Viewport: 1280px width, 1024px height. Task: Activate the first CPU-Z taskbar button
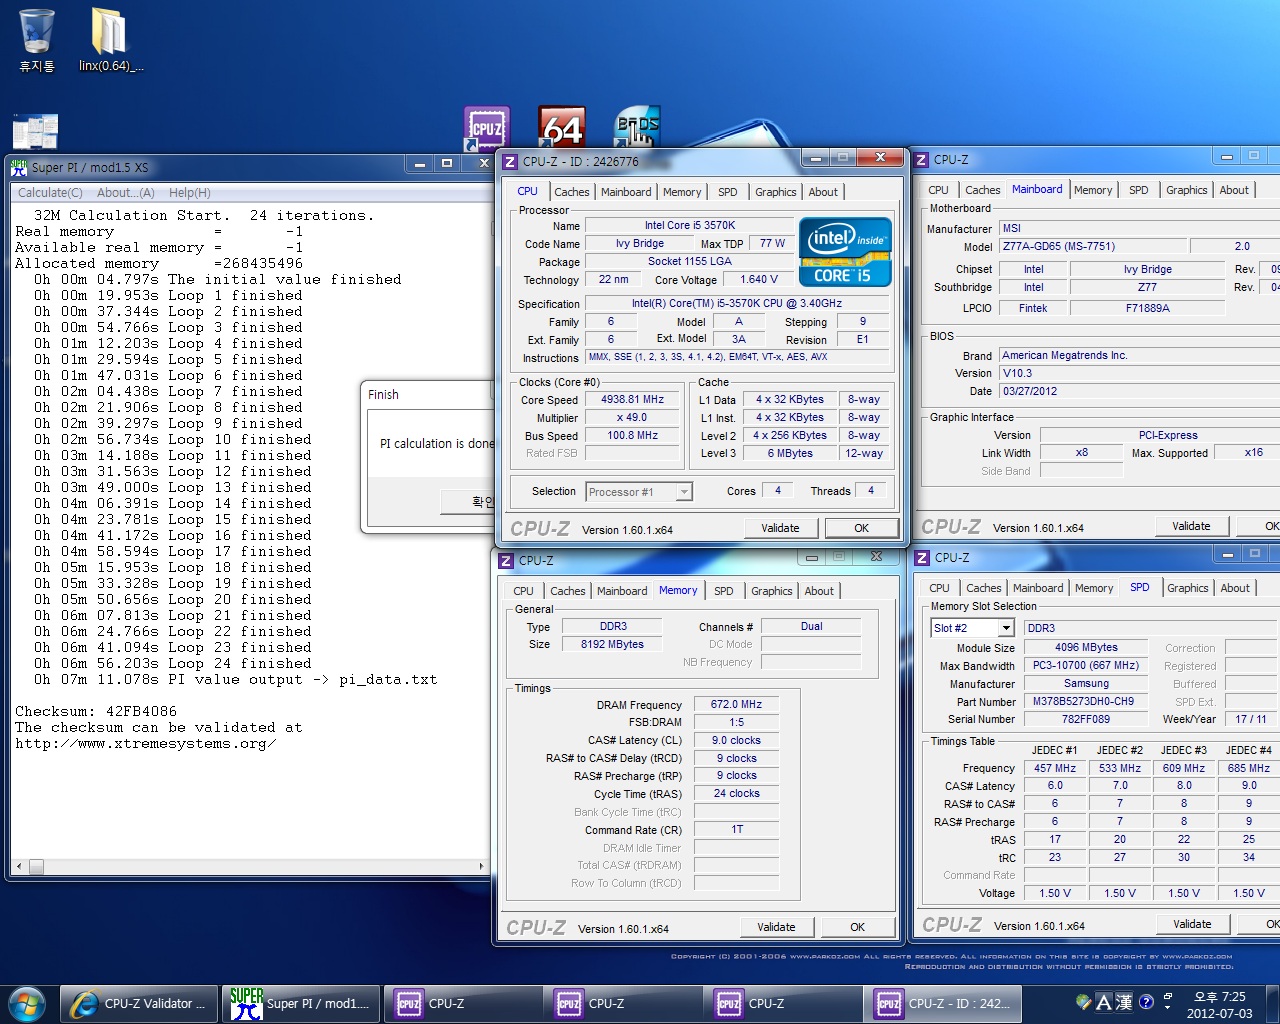464,1003
